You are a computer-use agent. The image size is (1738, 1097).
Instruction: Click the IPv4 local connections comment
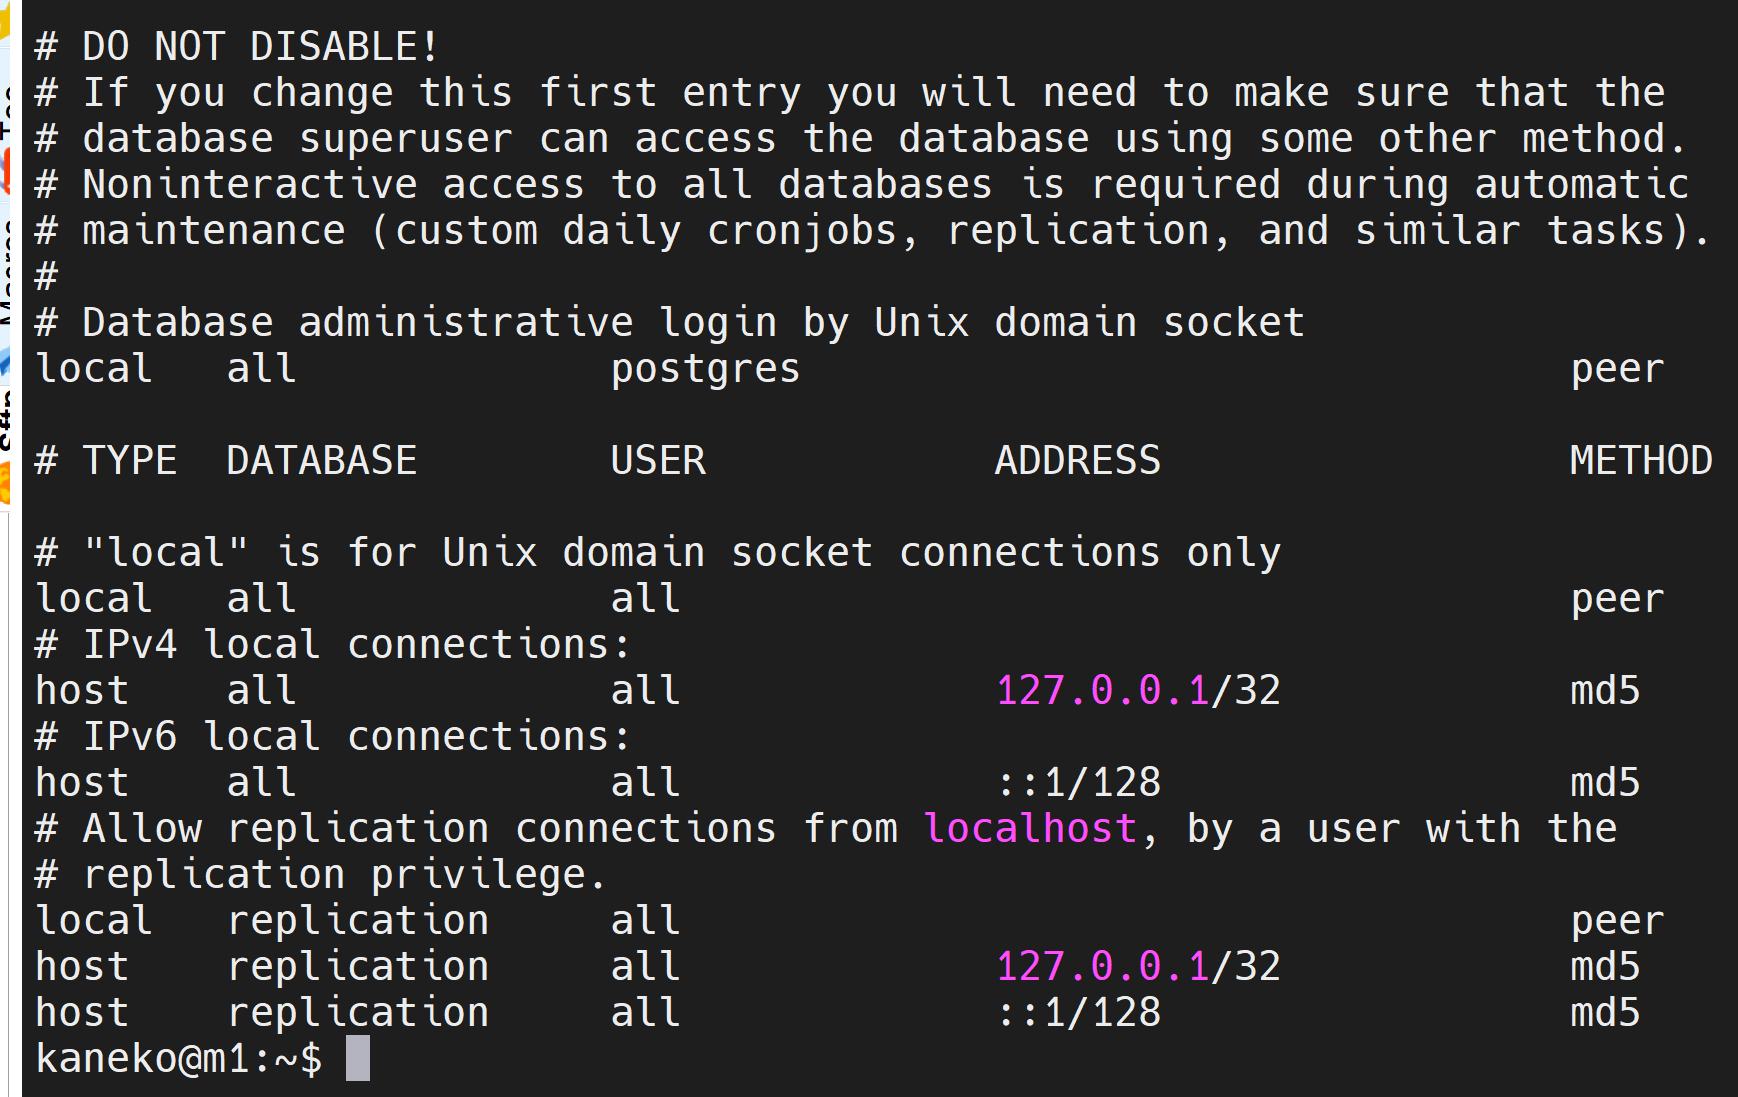pos(332,644)
